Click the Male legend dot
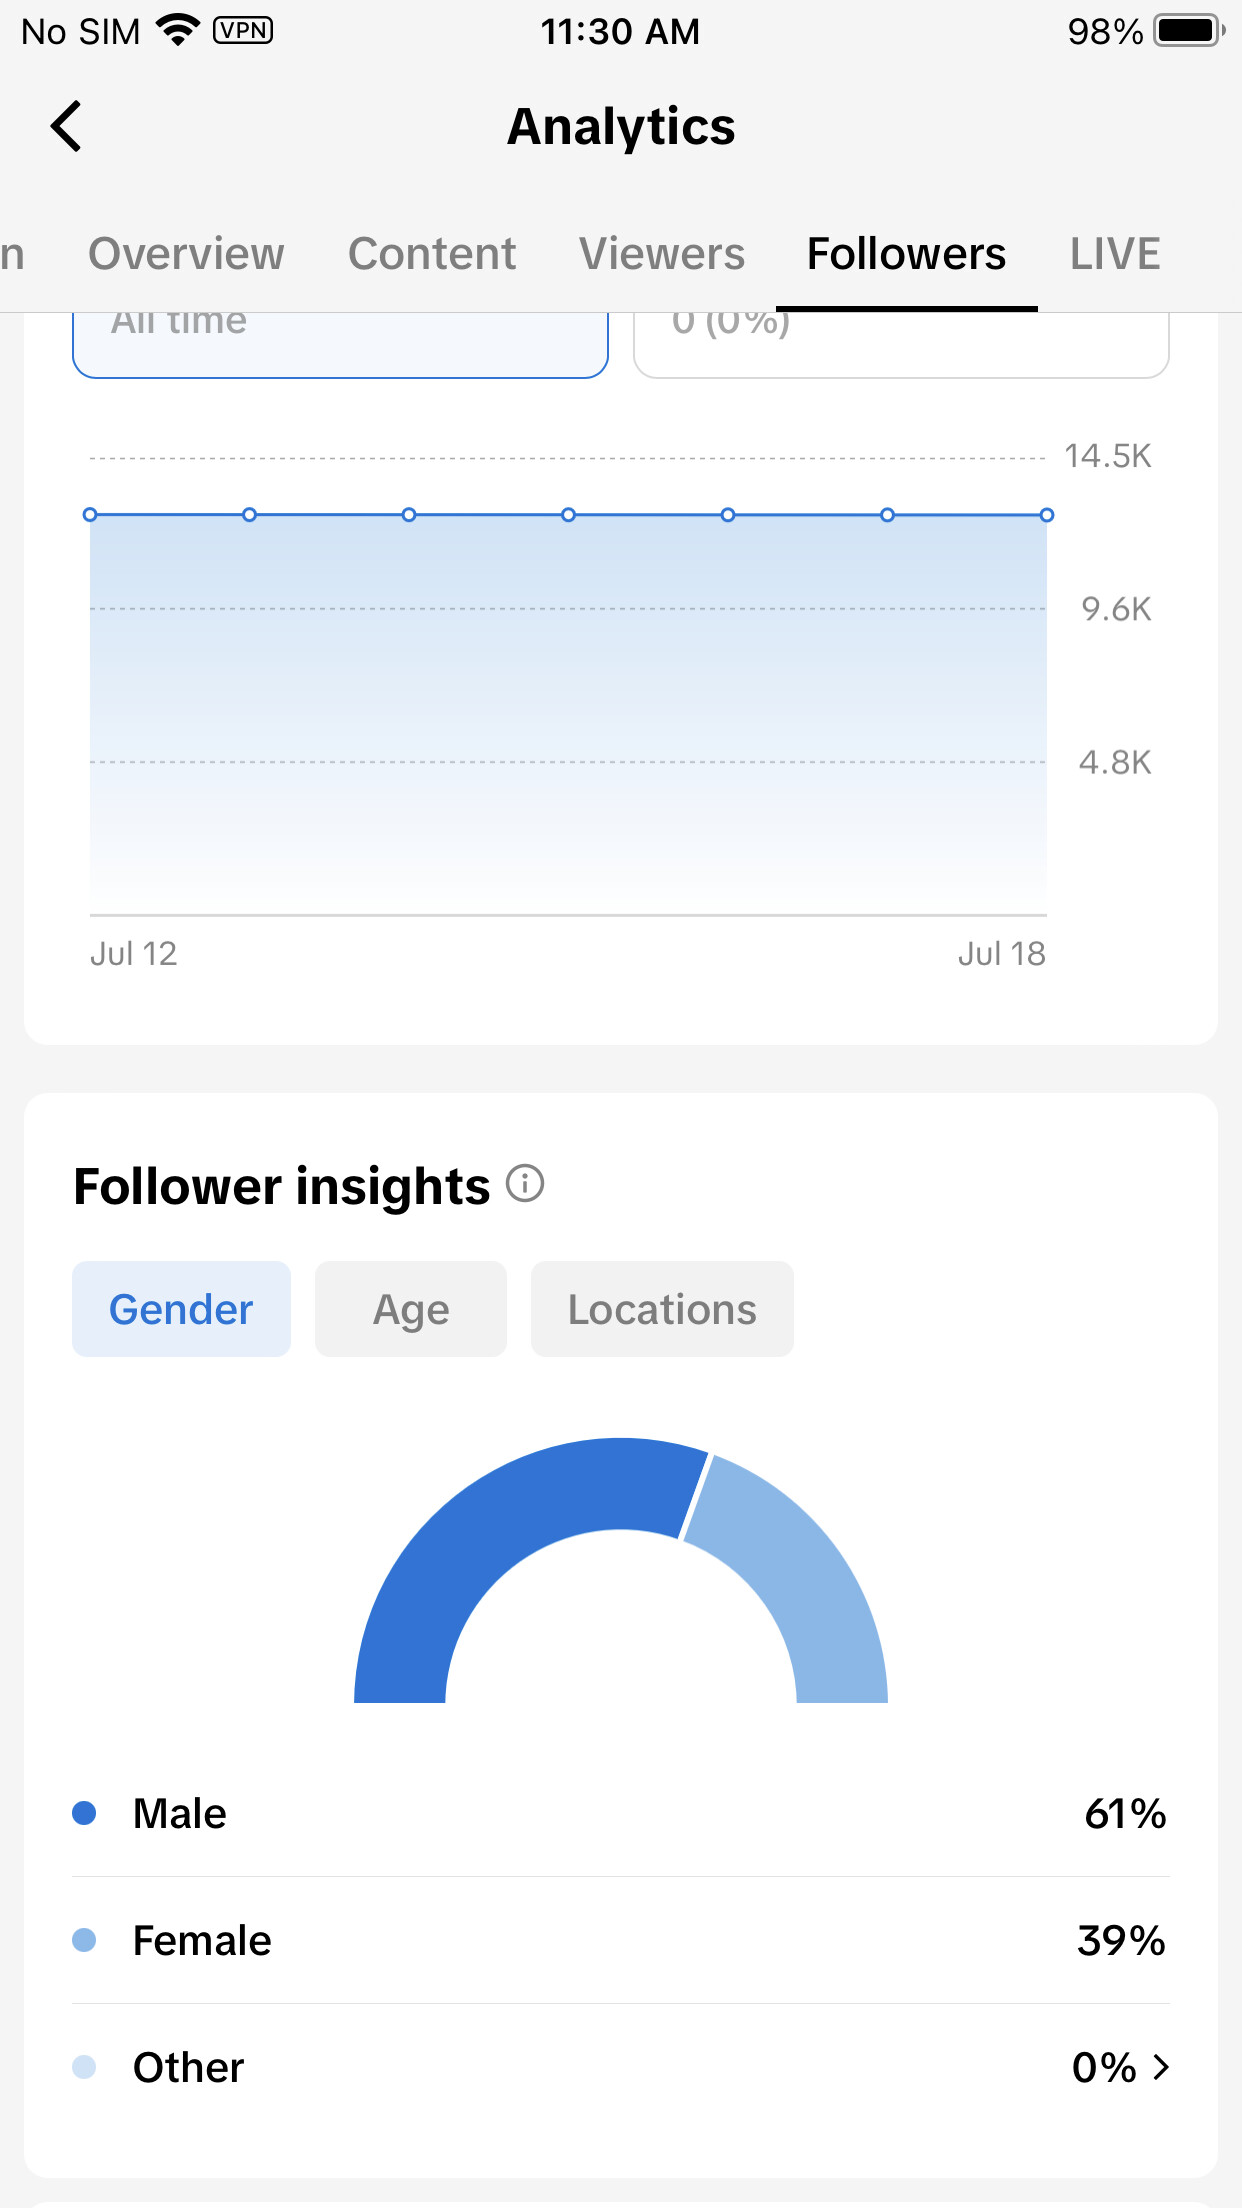Viewport: 1242px width, 2208px height. coord(84,1813)
